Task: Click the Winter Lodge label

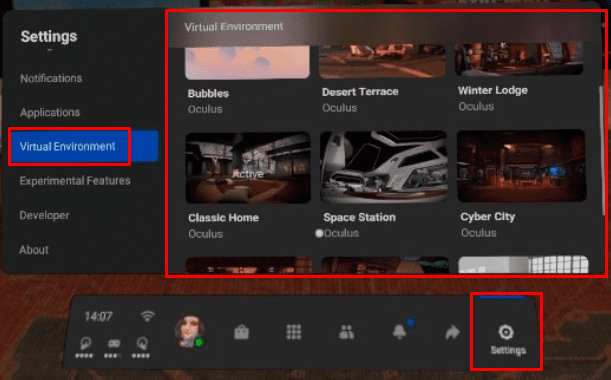Action: tap(493, 90)
